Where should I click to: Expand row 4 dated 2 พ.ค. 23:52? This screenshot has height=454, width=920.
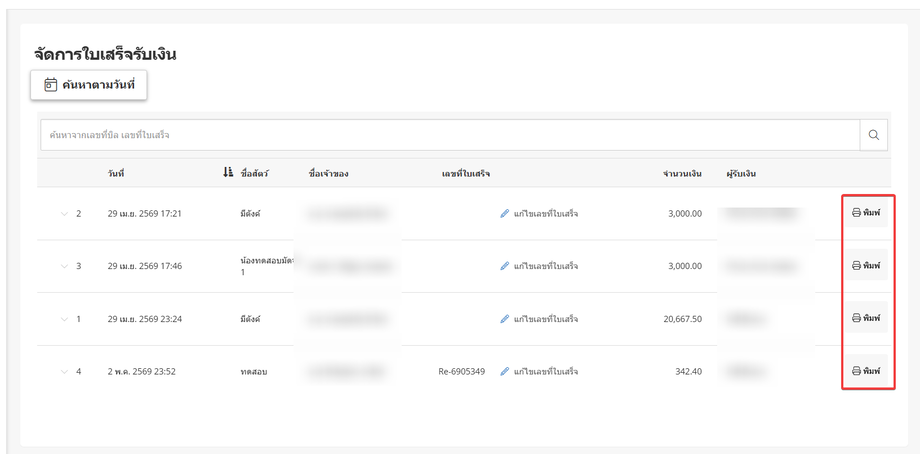tap(65, 371)
